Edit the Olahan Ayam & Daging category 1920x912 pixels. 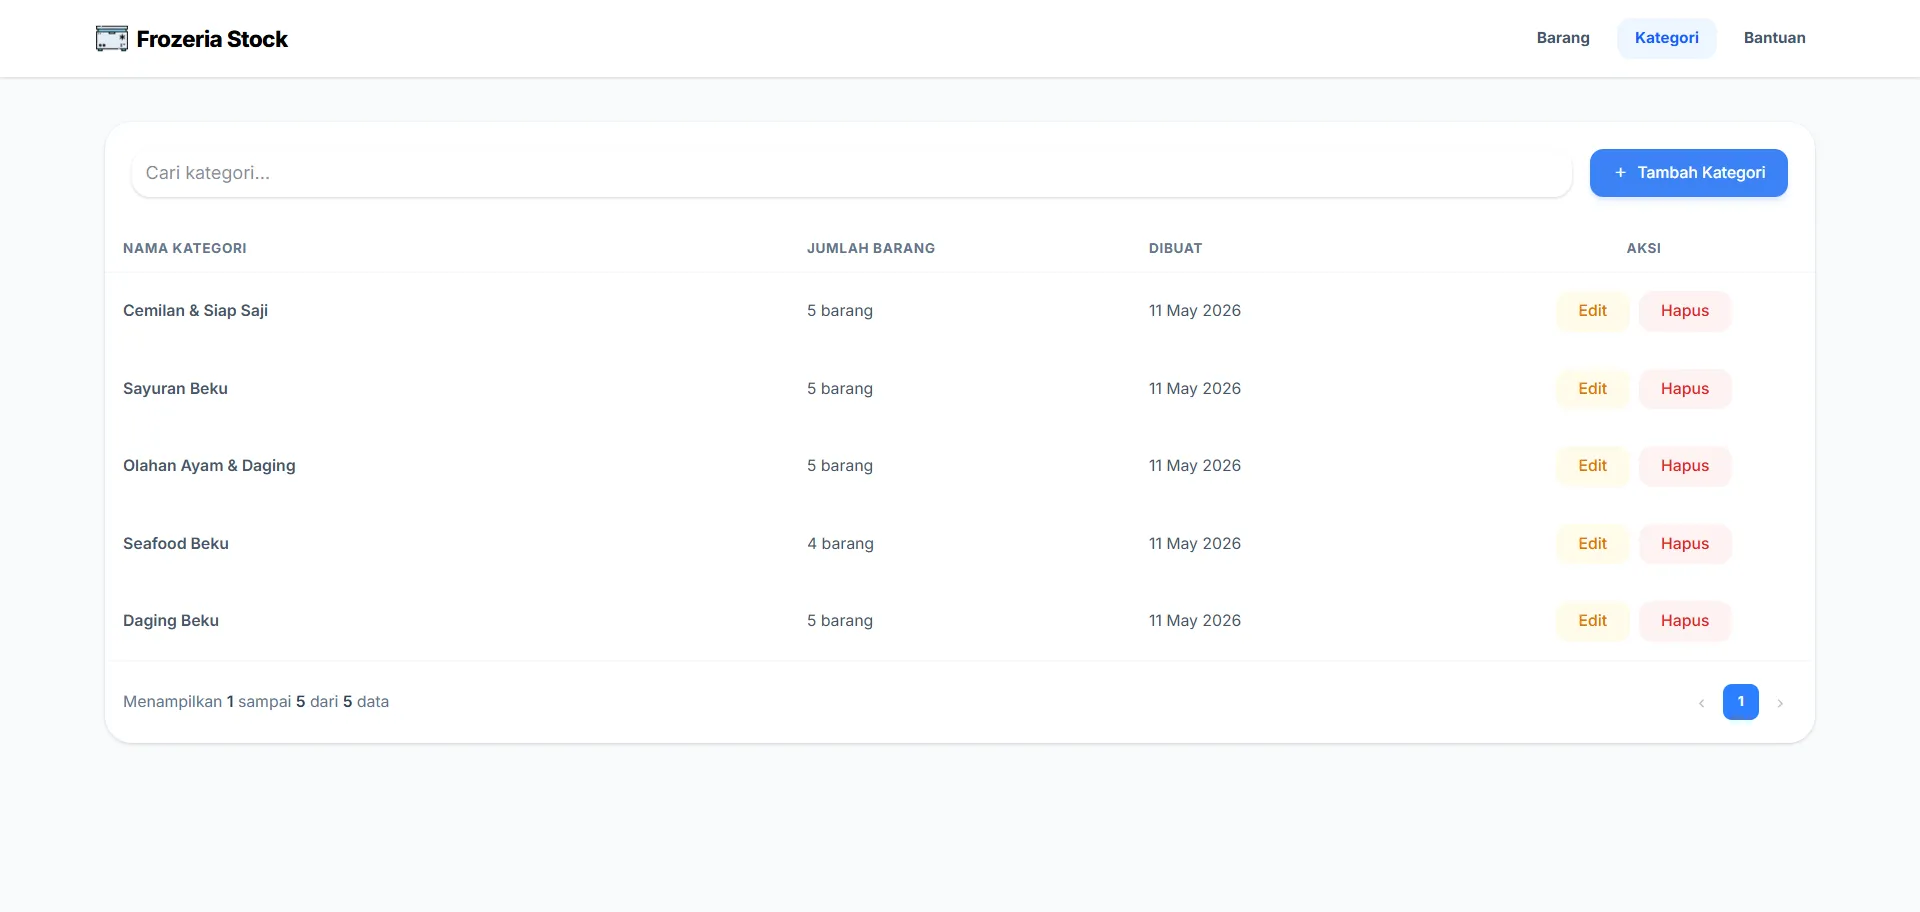(1592, 466)
